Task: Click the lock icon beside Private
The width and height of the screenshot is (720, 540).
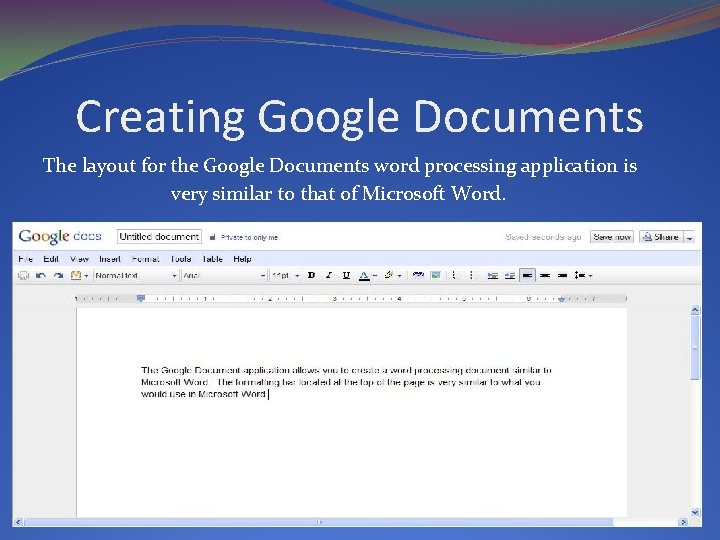Action: (x=212, y=237)
